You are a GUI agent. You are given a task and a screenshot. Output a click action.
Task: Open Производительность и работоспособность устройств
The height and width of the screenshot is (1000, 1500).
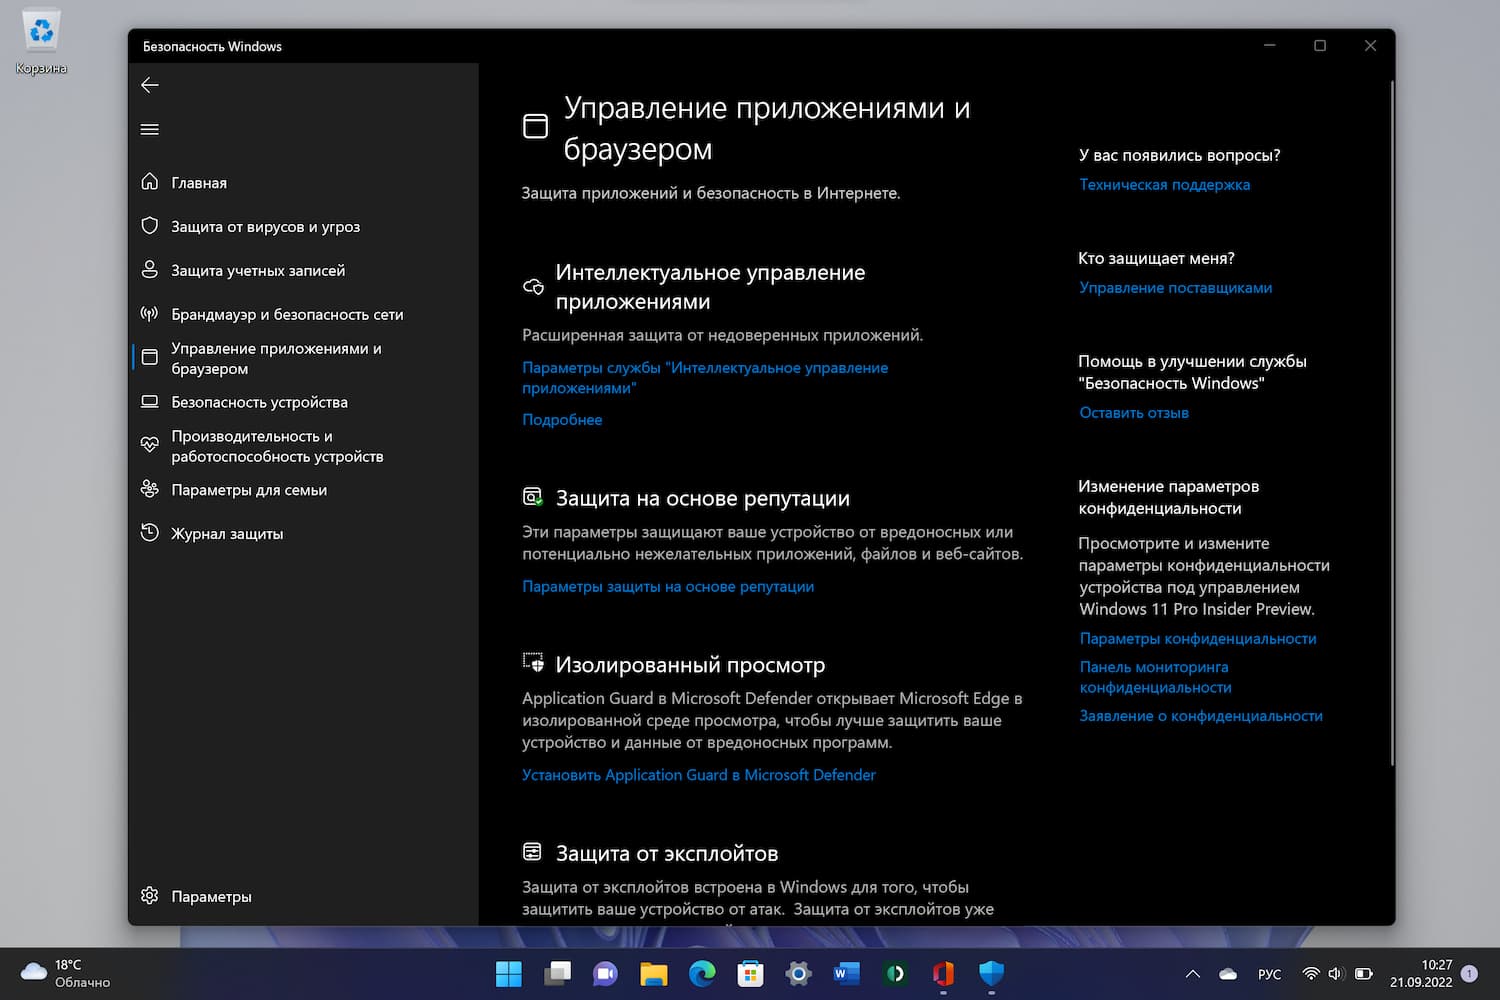coord(277,446)
